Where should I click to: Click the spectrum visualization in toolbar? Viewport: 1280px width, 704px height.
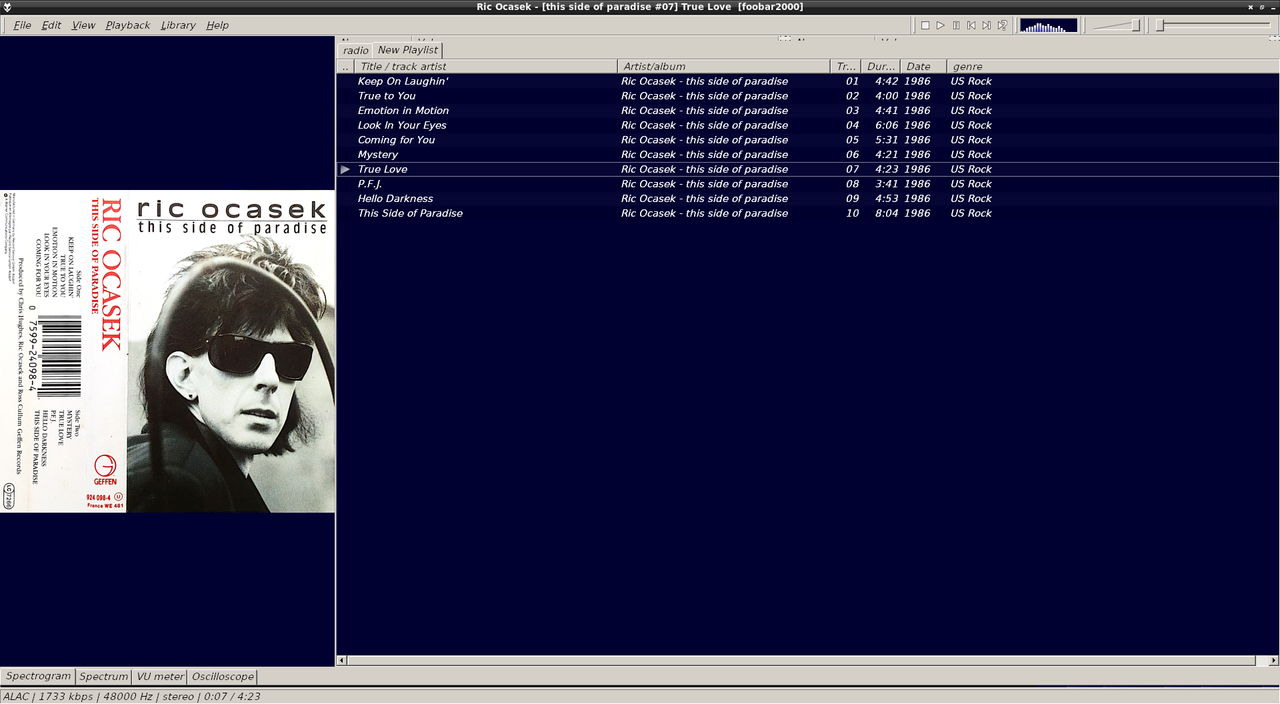tap(1048, 25)
